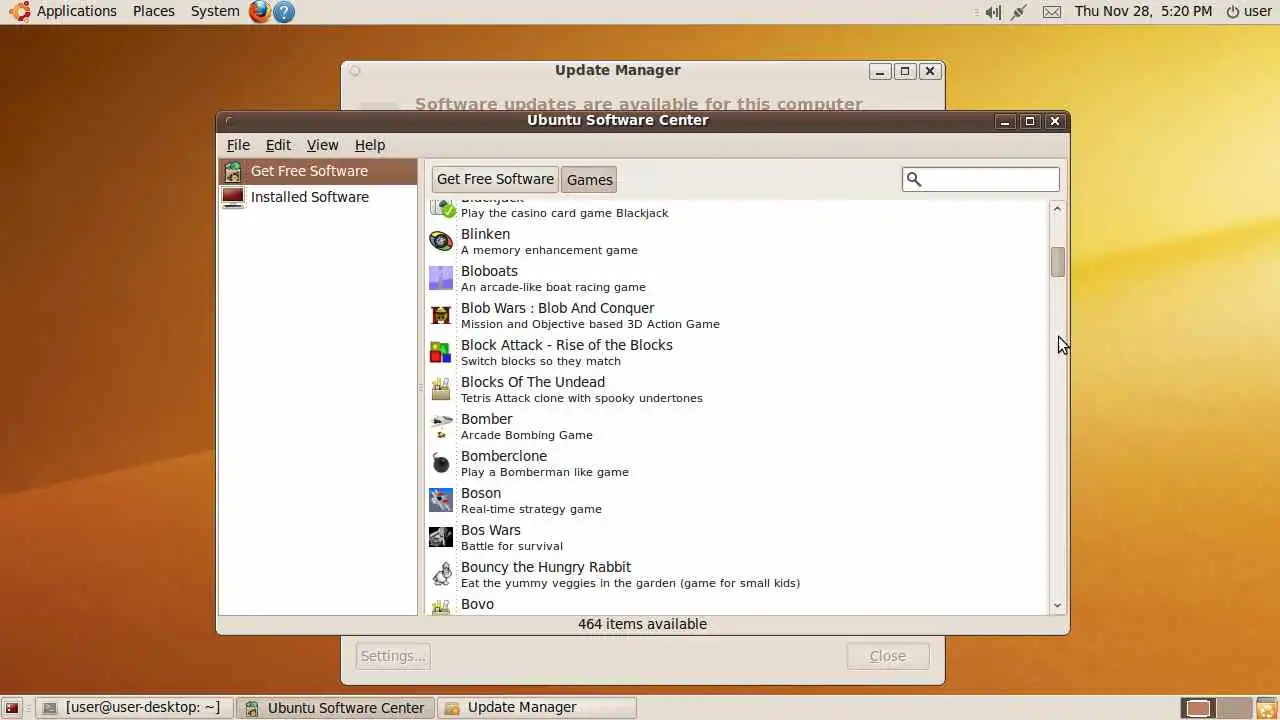This screenshot has height=720, width=1280.
Task: Click the mail envelope indicator icon
Action: (x=1051, y=12)
